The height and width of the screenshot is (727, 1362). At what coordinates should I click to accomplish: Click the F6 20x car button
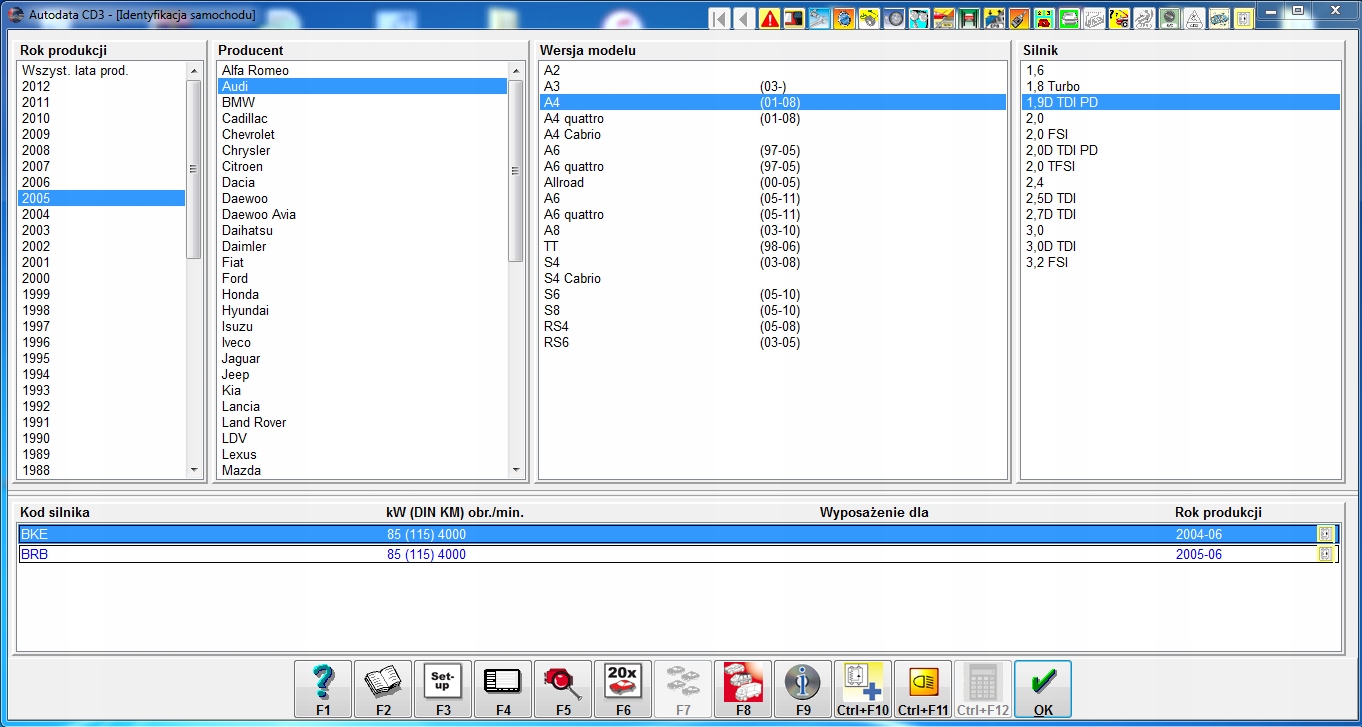[x=623, y=689]
